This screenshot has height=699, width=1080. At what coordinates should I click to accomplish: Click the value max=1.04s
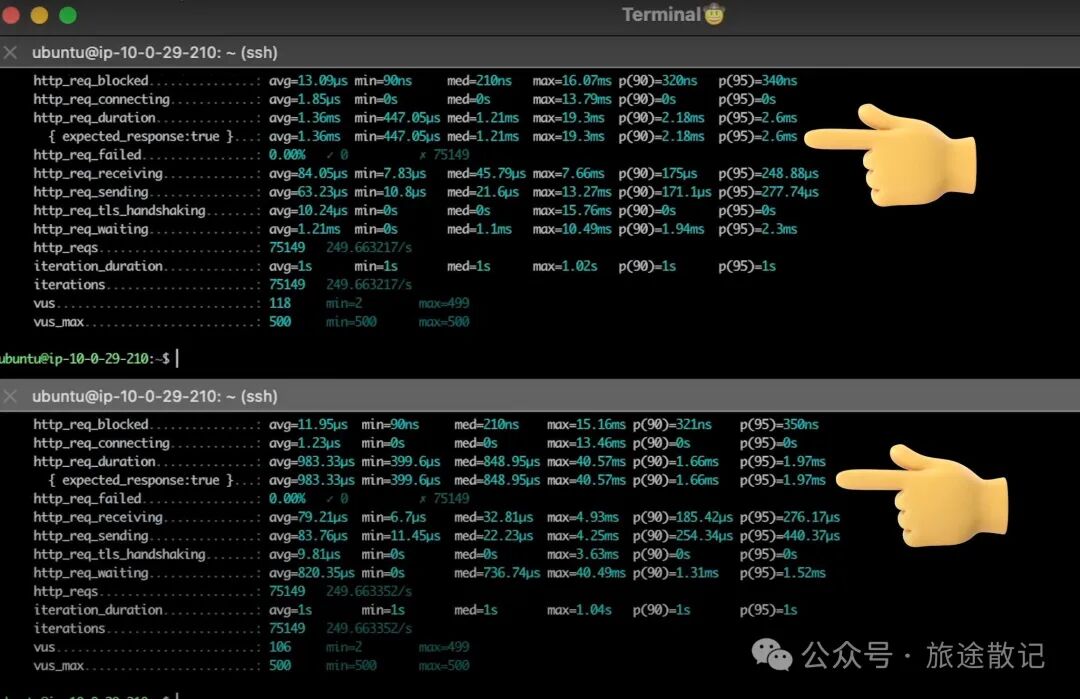579,610
